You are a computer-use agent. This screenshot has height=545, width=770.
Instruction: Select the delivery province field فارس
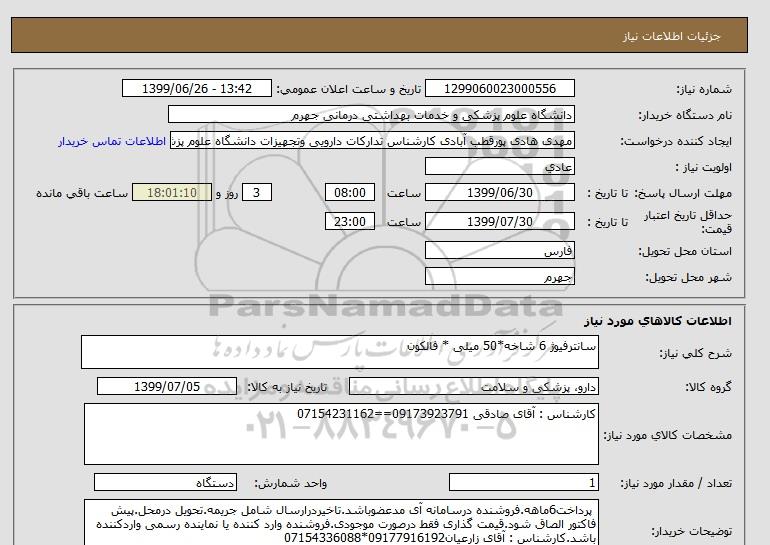[499, 250]
